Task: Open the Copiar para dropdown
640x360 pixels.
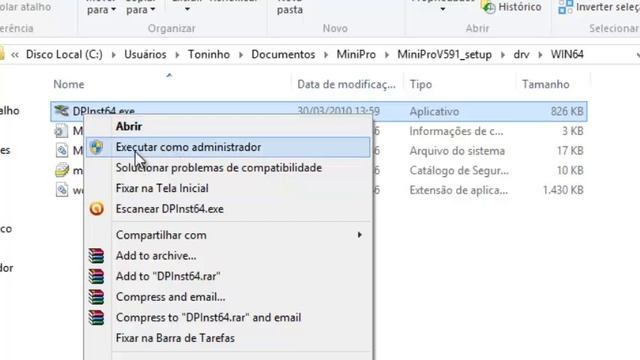Action: click(140, 8)
